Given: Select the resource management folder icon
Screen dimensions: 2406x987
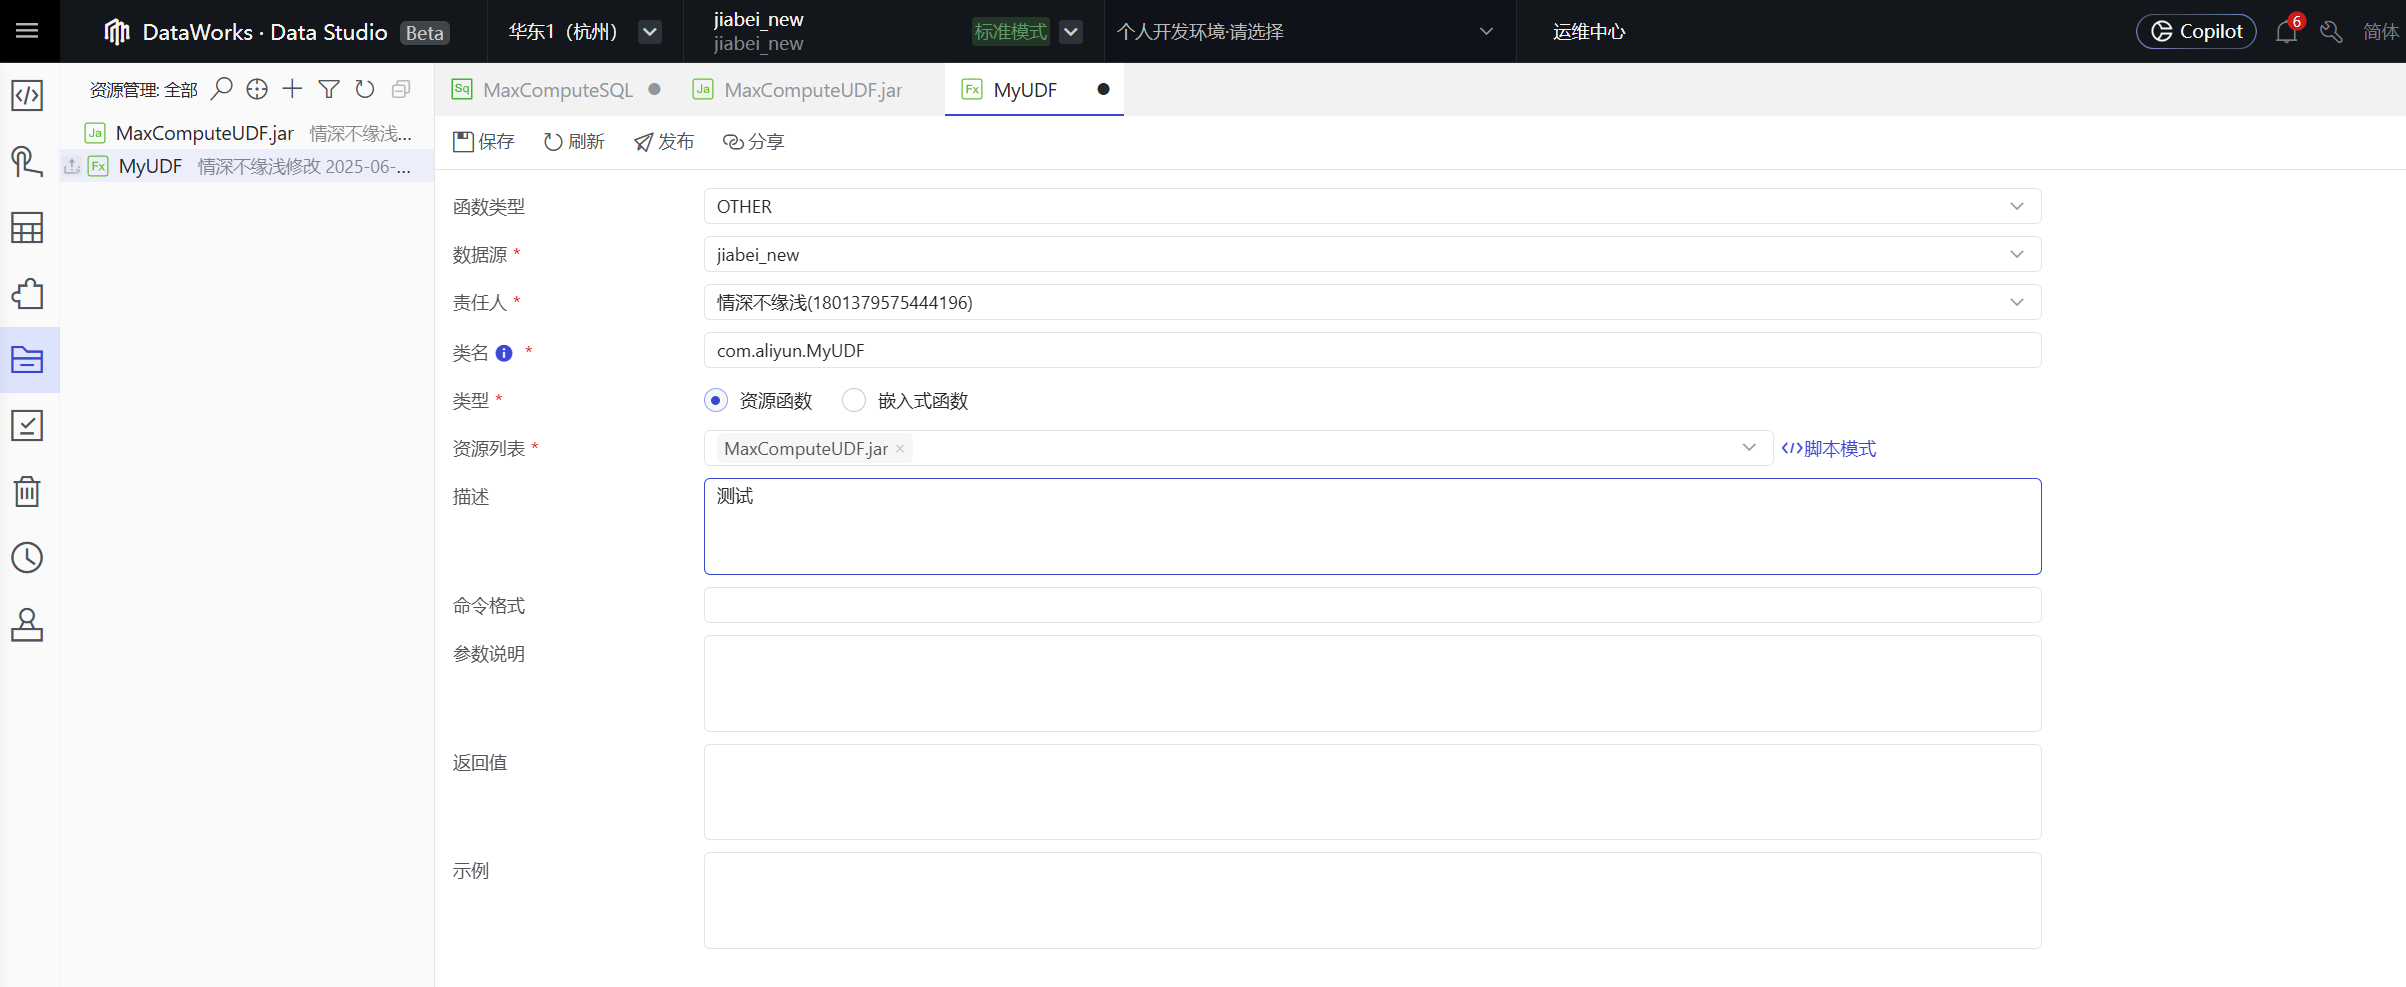Looking at the screenshot, I should pos(27,360).
